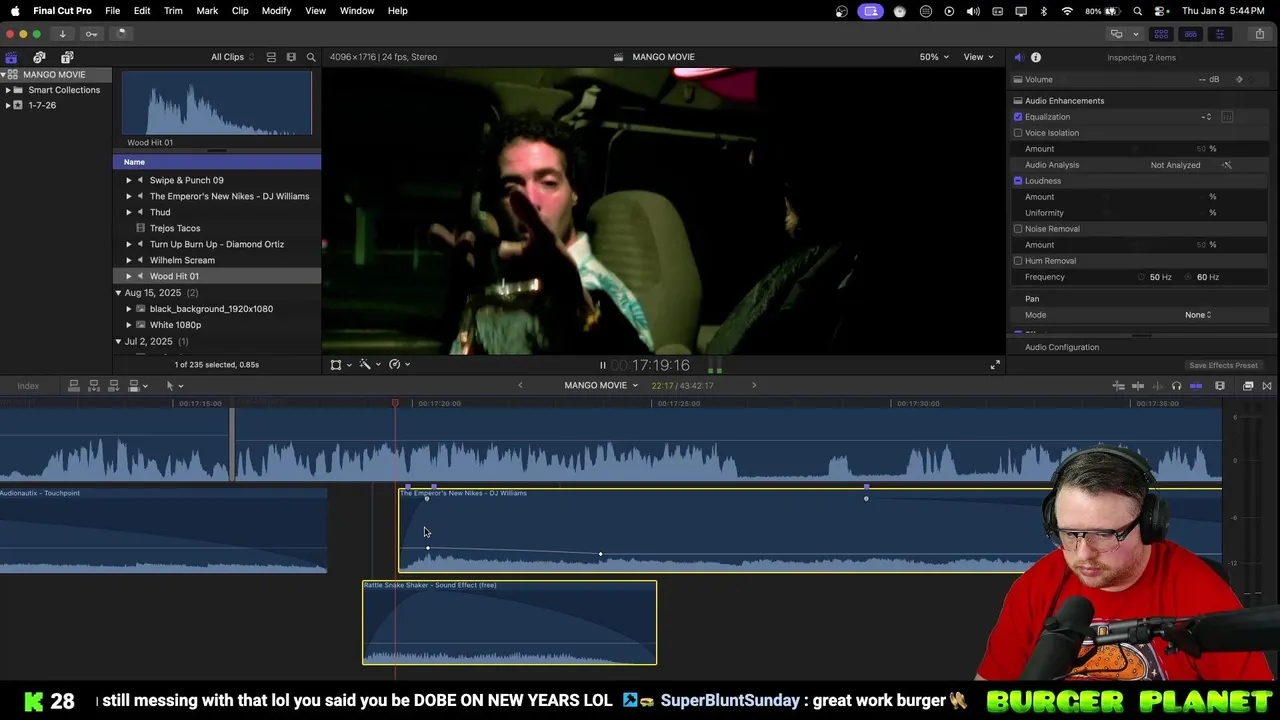Expand the Smart Collections folder
The image size is (1280, 720).
pos(8,90)
